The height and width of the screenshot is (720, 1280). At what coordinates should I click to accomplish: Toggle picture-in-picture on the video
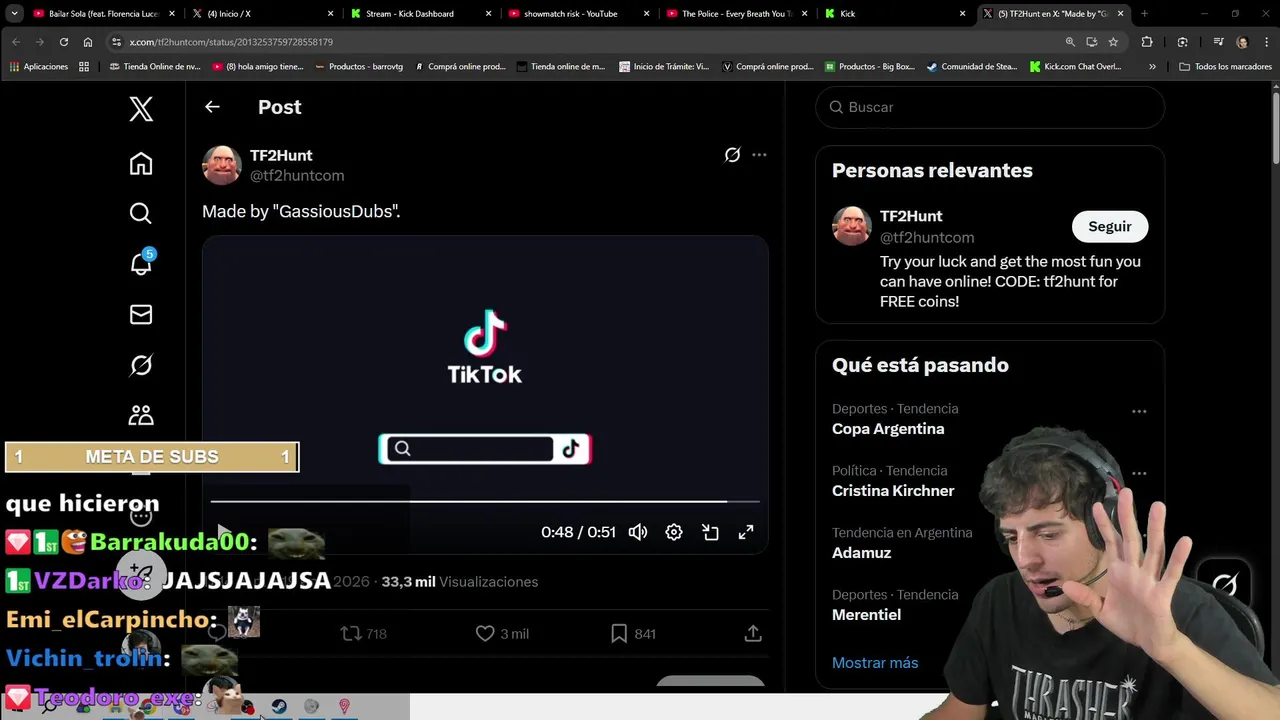[x=710, y=532]
